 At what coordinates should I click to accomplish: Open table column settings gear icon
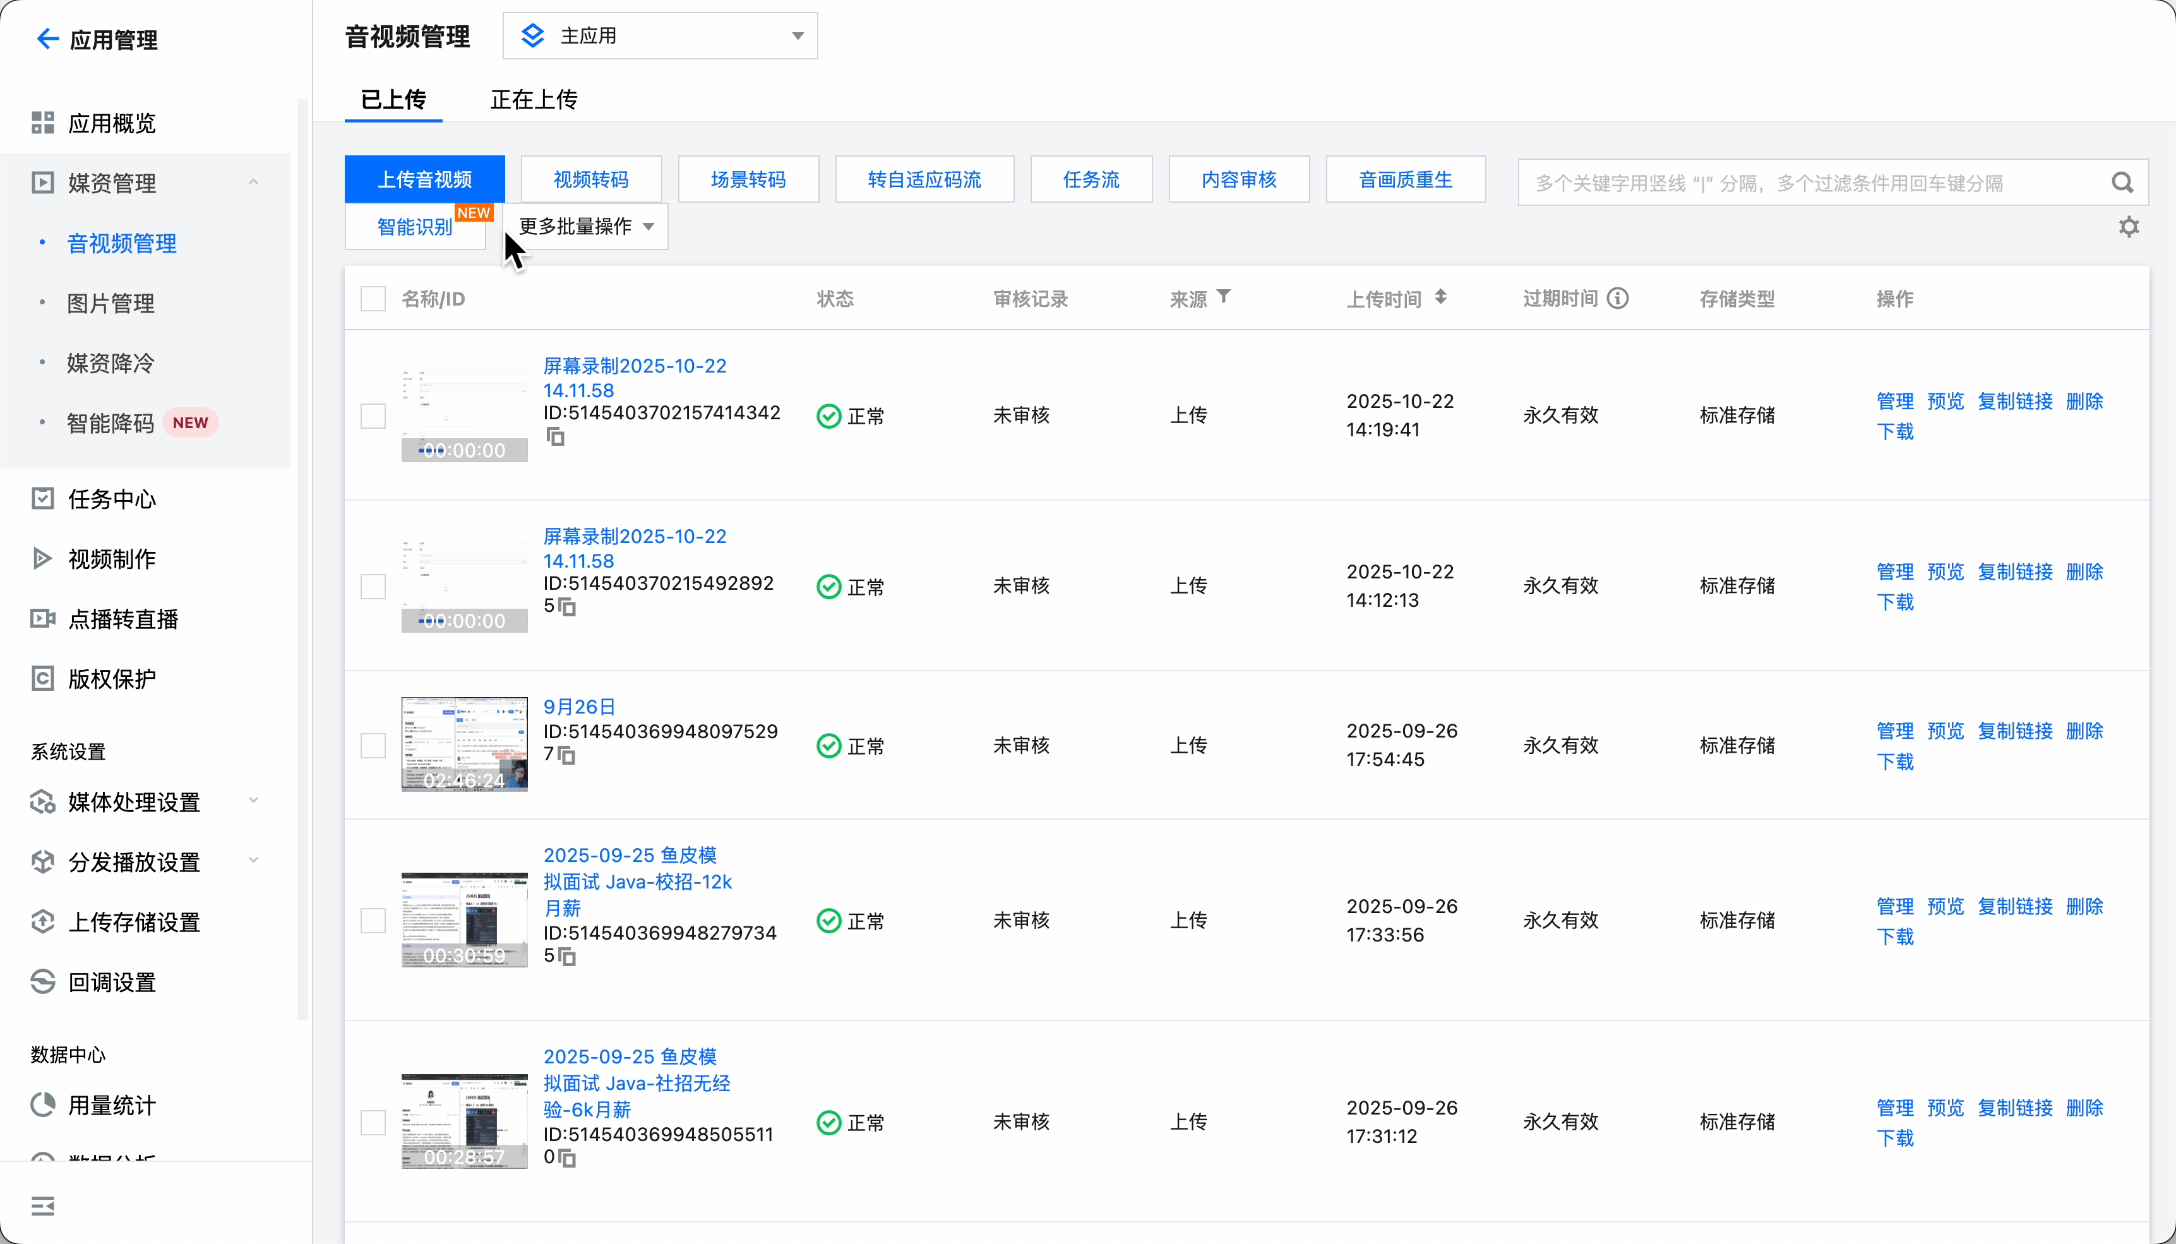[x=2129, y=227]
